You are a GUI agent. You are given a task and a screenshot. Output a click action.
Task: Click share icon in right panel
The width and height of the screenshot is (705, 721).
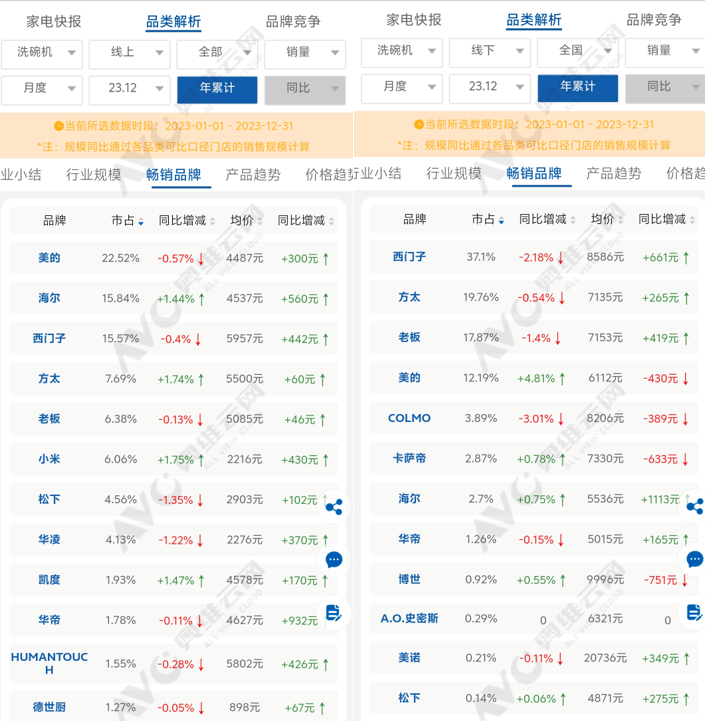coord(694,506)
